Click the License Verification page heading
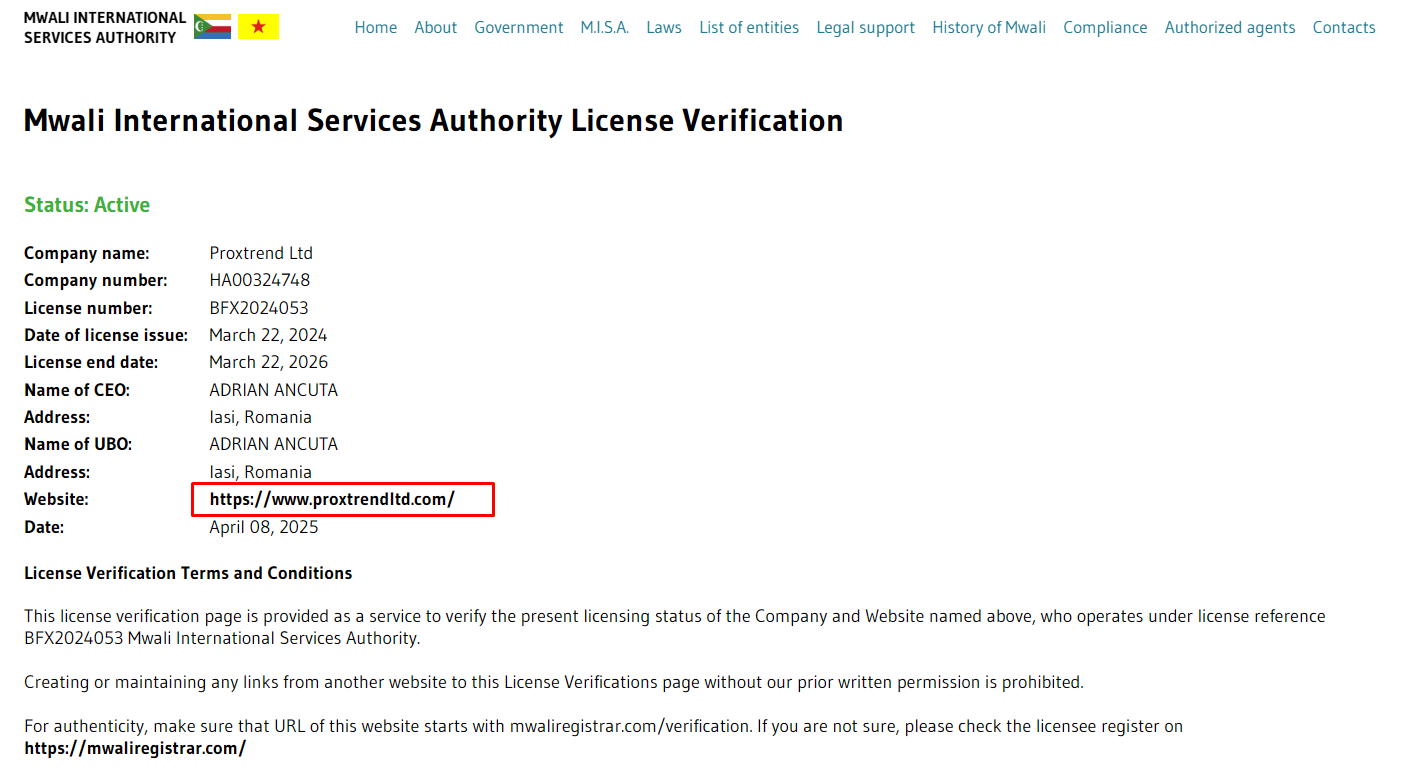The width and height of the screenshot is (1405, 770). coord(433,121)
